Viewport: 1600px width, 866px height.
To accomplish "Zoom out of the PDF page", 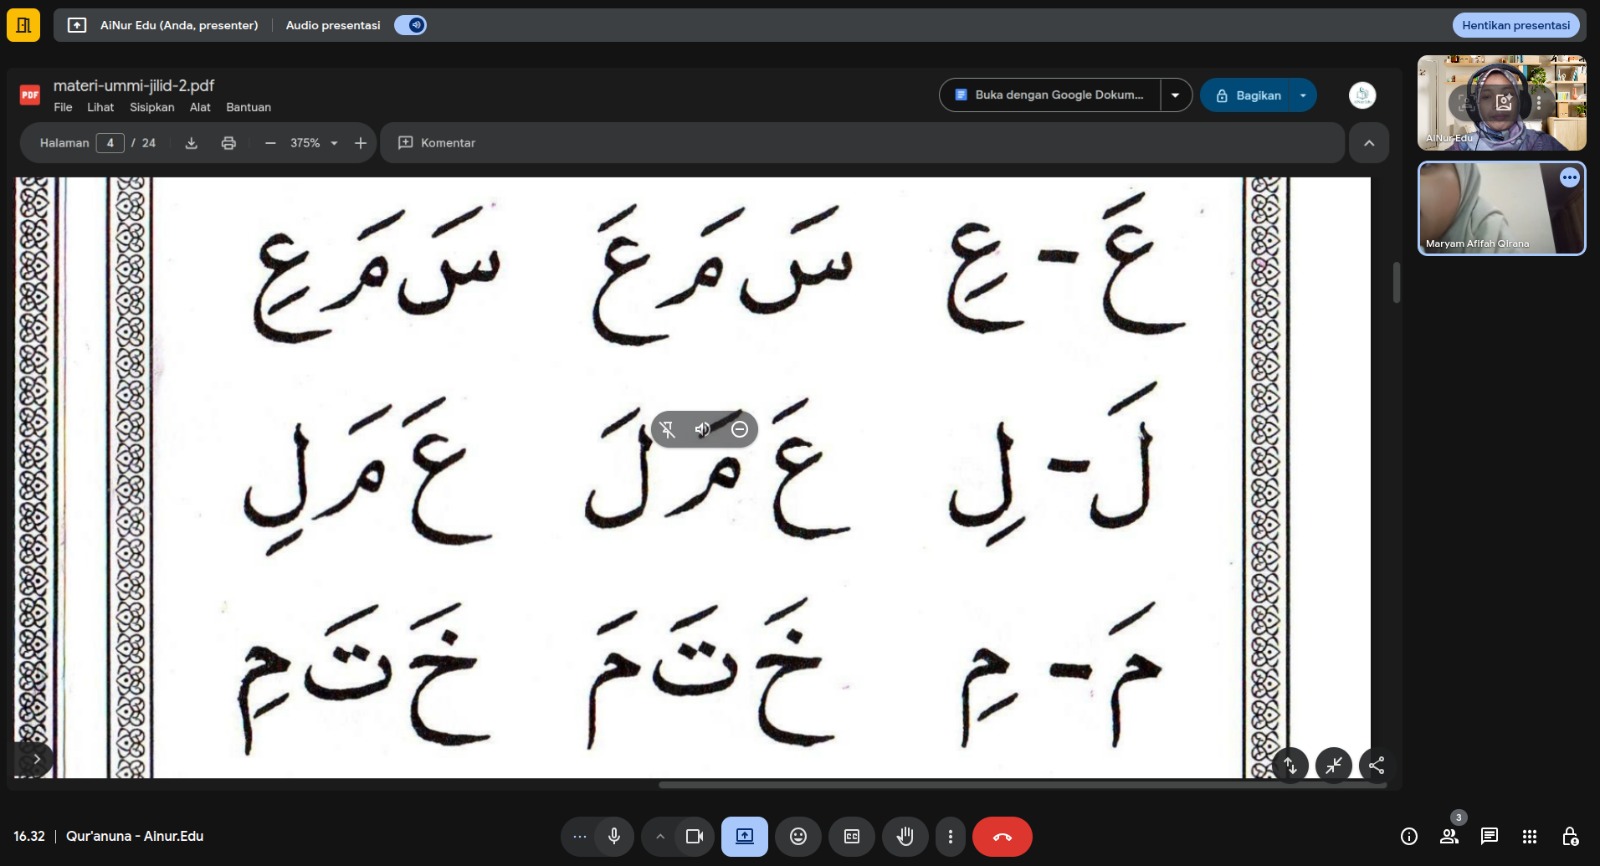I will click(x=270, y=143).
